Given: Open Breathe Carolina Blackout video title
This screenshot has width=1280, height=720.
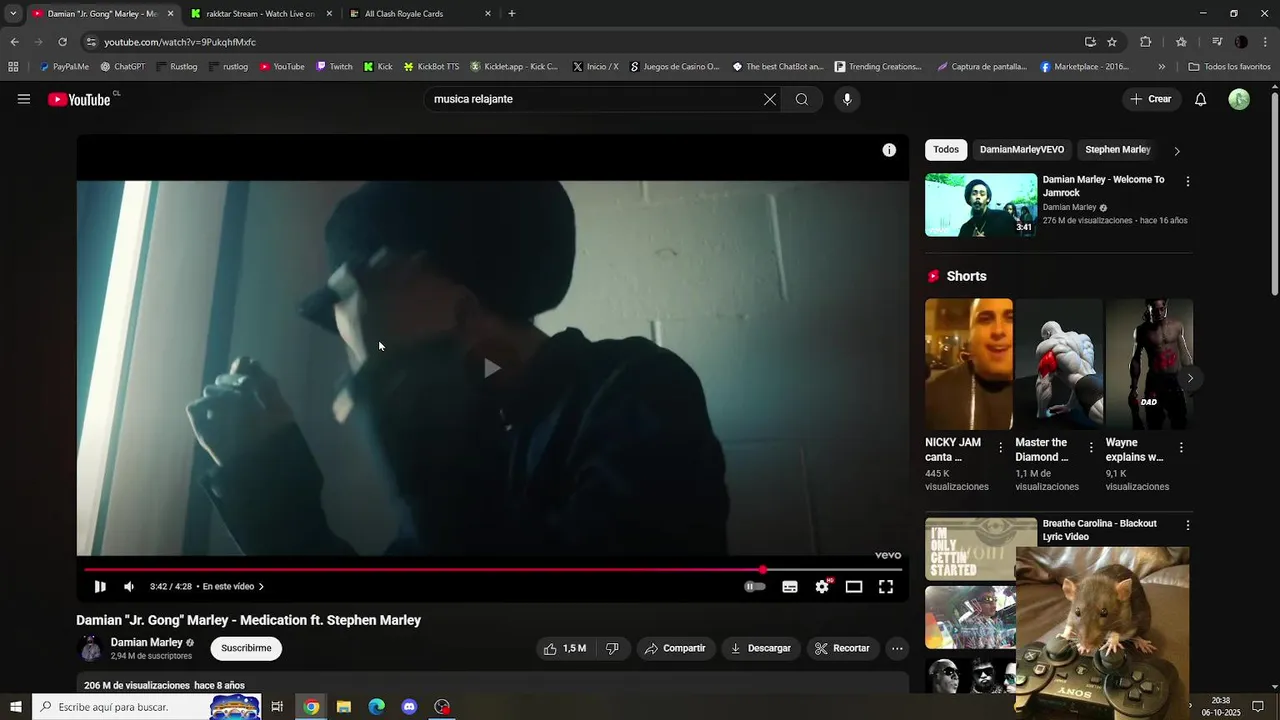Looking at the screenshot, I should coord(1099,530).
